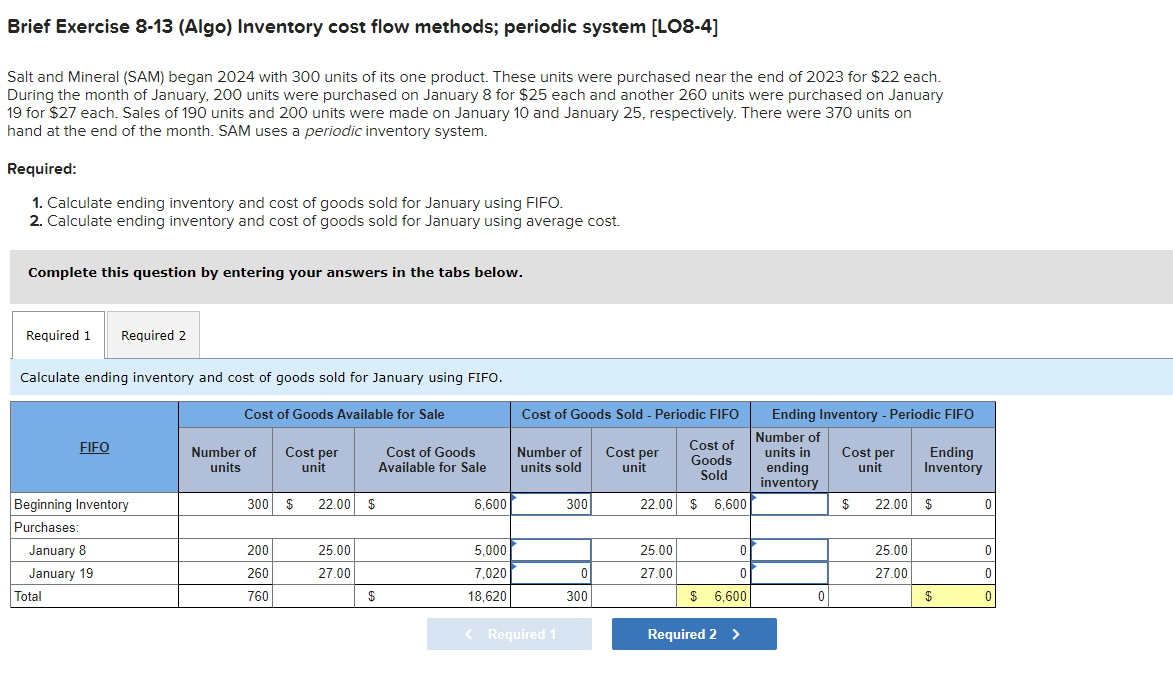Click the Beginning Inventory ending inventory units input
This screenshot has width=1173, height=673.
[789, 504]
